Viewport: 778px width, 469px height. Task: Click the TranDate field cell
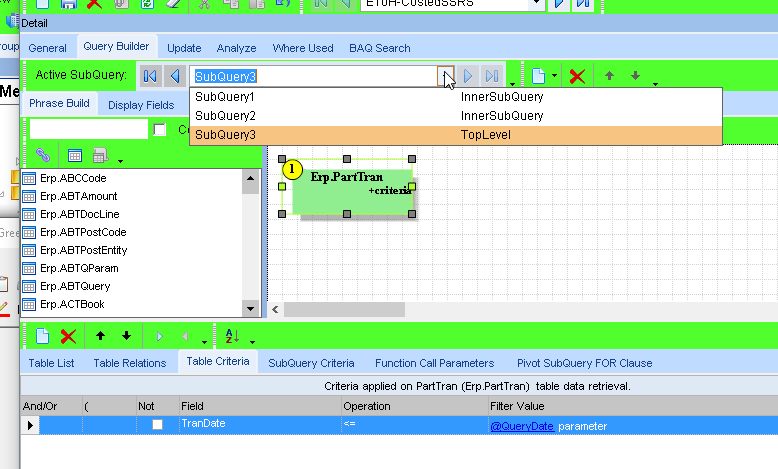click(260, 424)
